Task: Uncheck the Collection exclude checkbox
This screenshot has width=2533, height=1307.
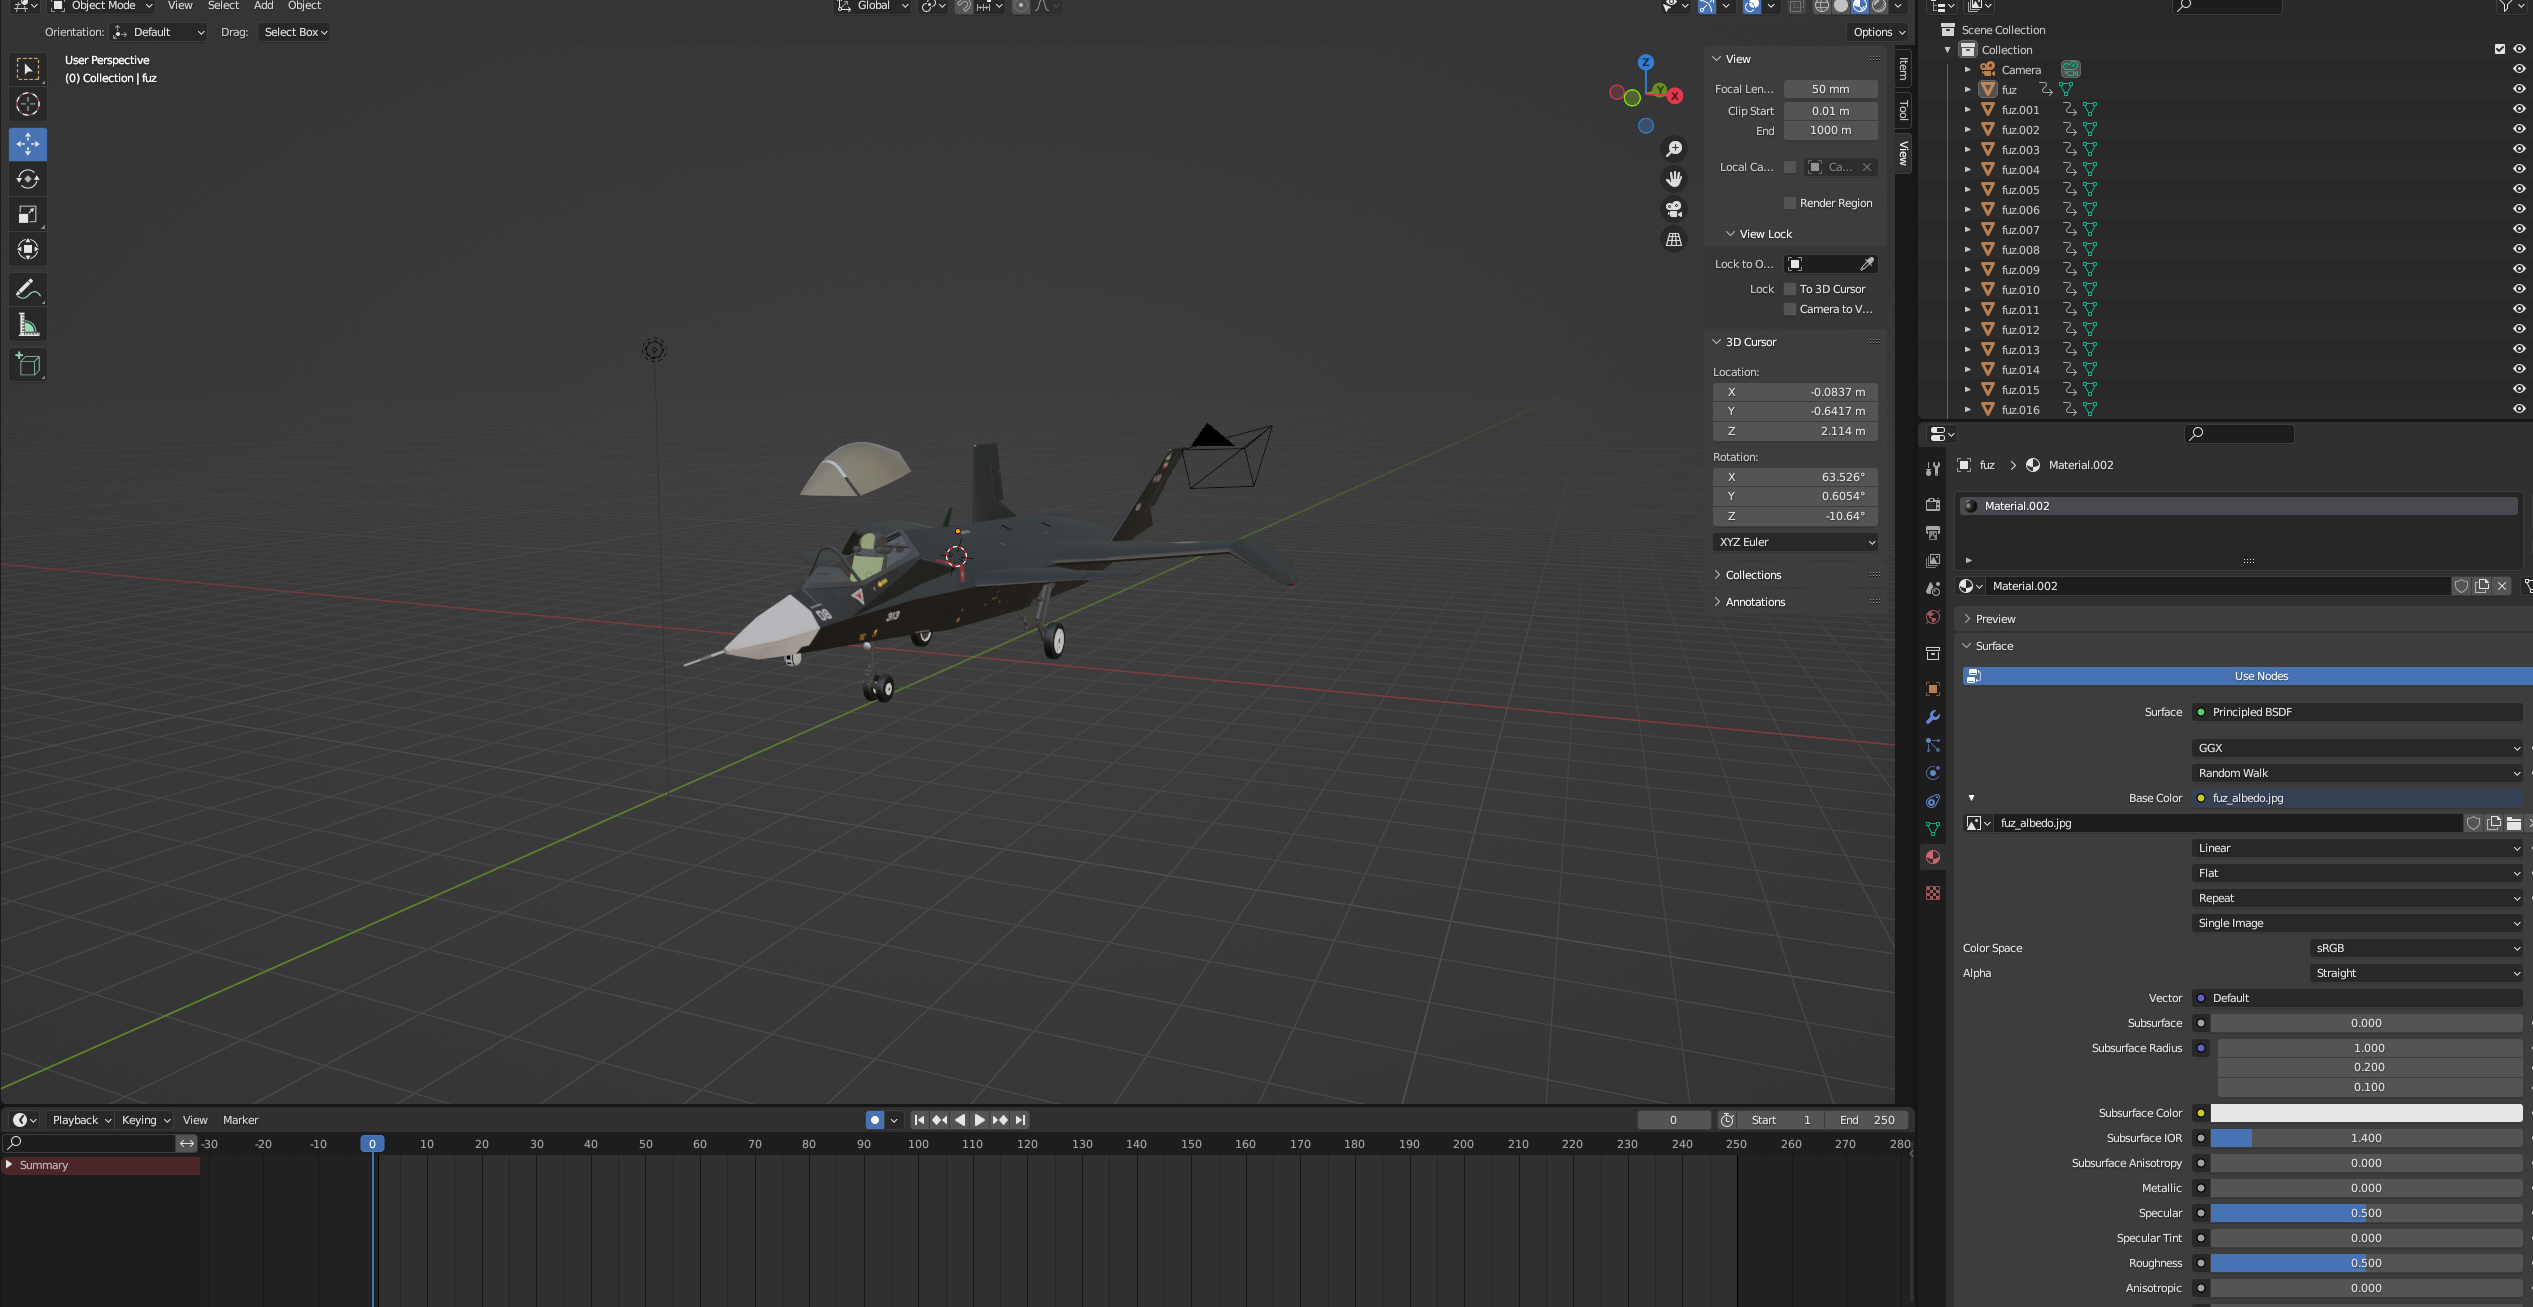Action: tap(2500, 49)
